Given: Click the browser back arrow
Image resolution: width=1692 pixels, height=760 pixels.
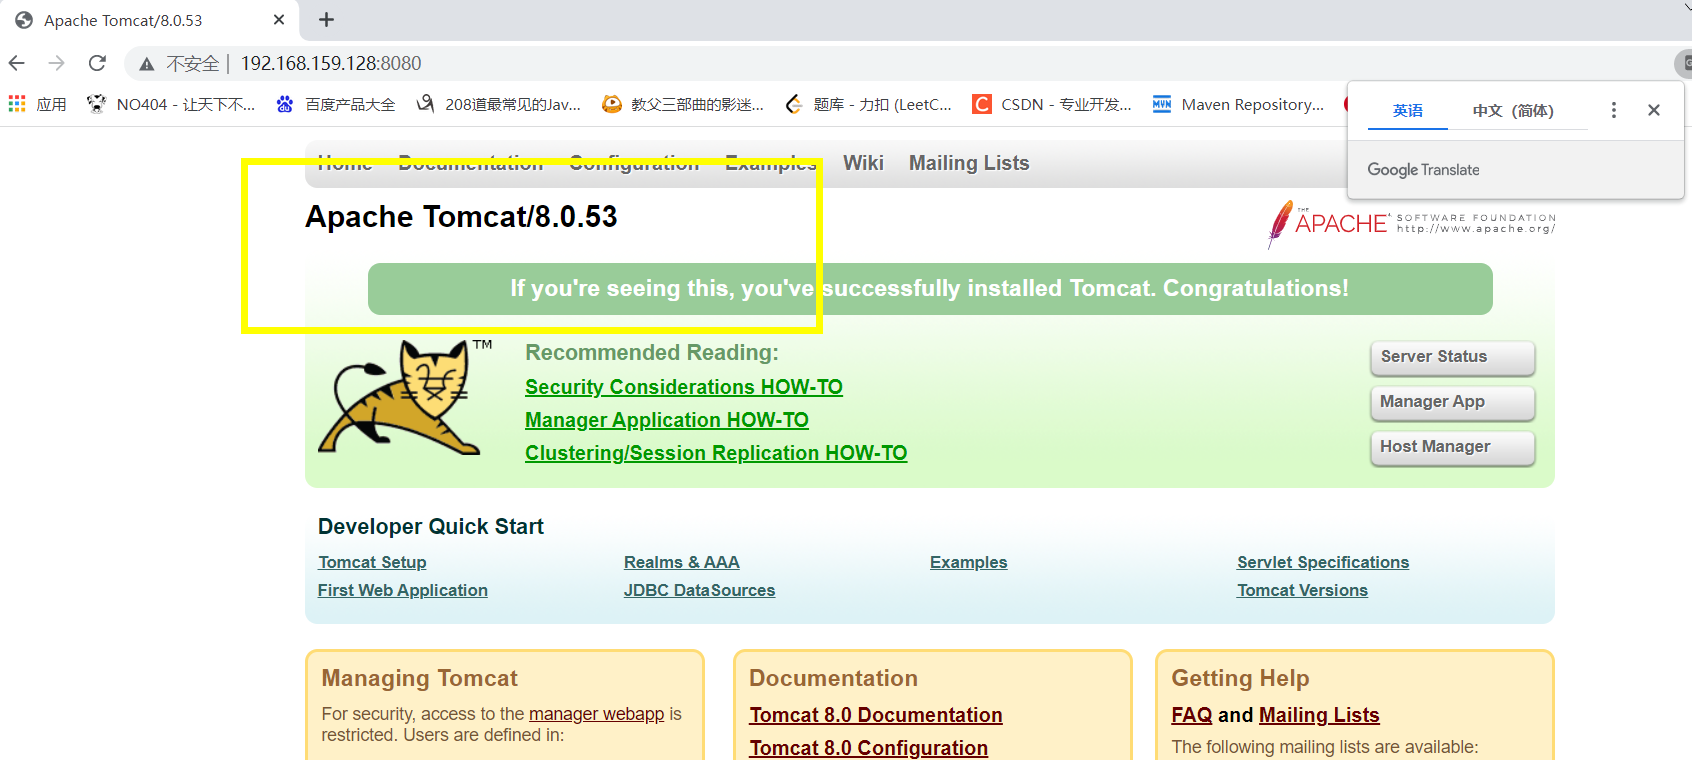Looking at the screenshot, I should click(17, 63).
